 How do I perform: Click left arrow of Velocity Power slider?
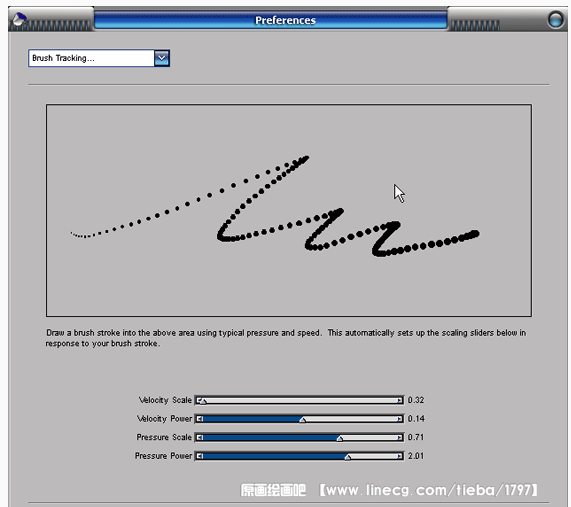pyautogui.click(x=199, y=419)
